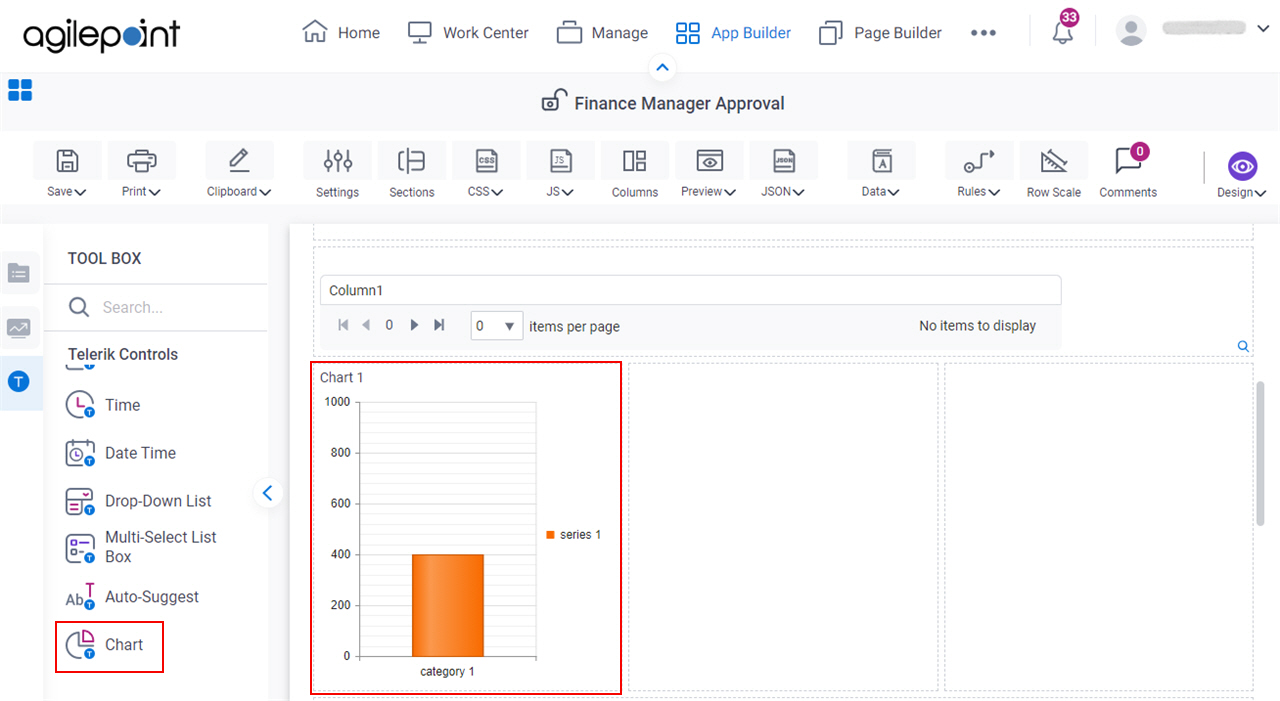Click the unlock icon beside Finance Manager Approval
The image size is (1280, 701).
pos(554,101)
